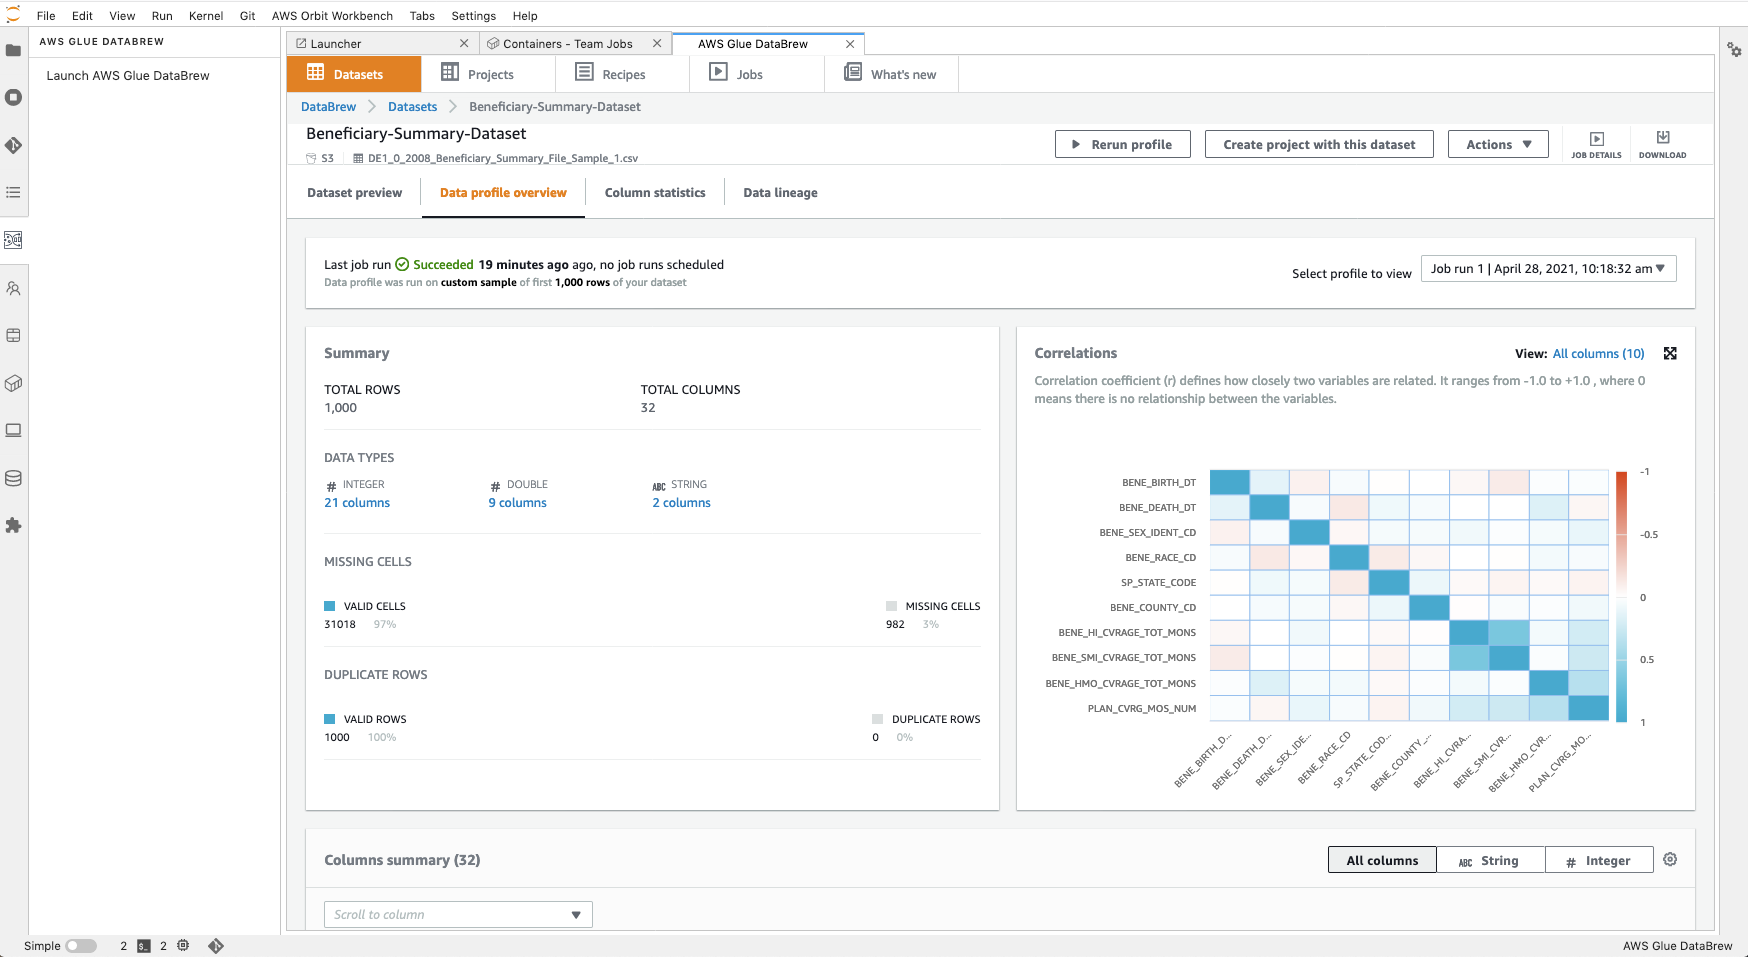Select the Data profile overview tab
The width and height of the screenshot is (1748, 957).
point(503,193)
